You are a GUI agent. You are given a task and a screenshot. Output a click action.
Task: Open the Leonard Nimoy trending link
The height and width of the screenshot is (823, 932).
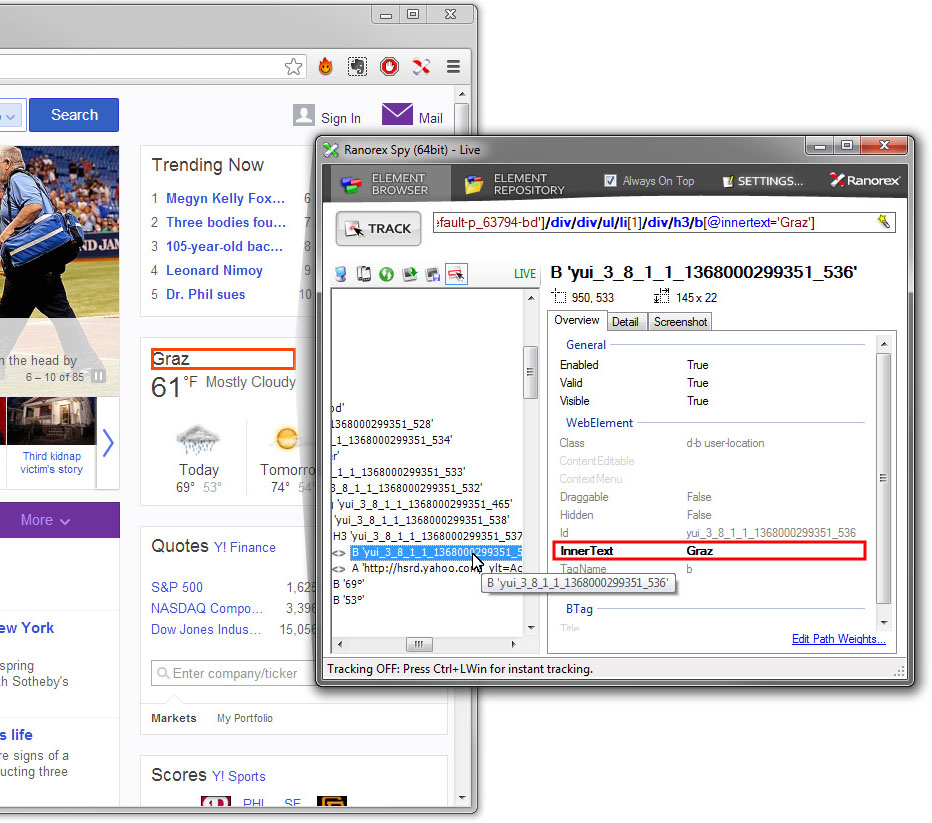point(214,270)
